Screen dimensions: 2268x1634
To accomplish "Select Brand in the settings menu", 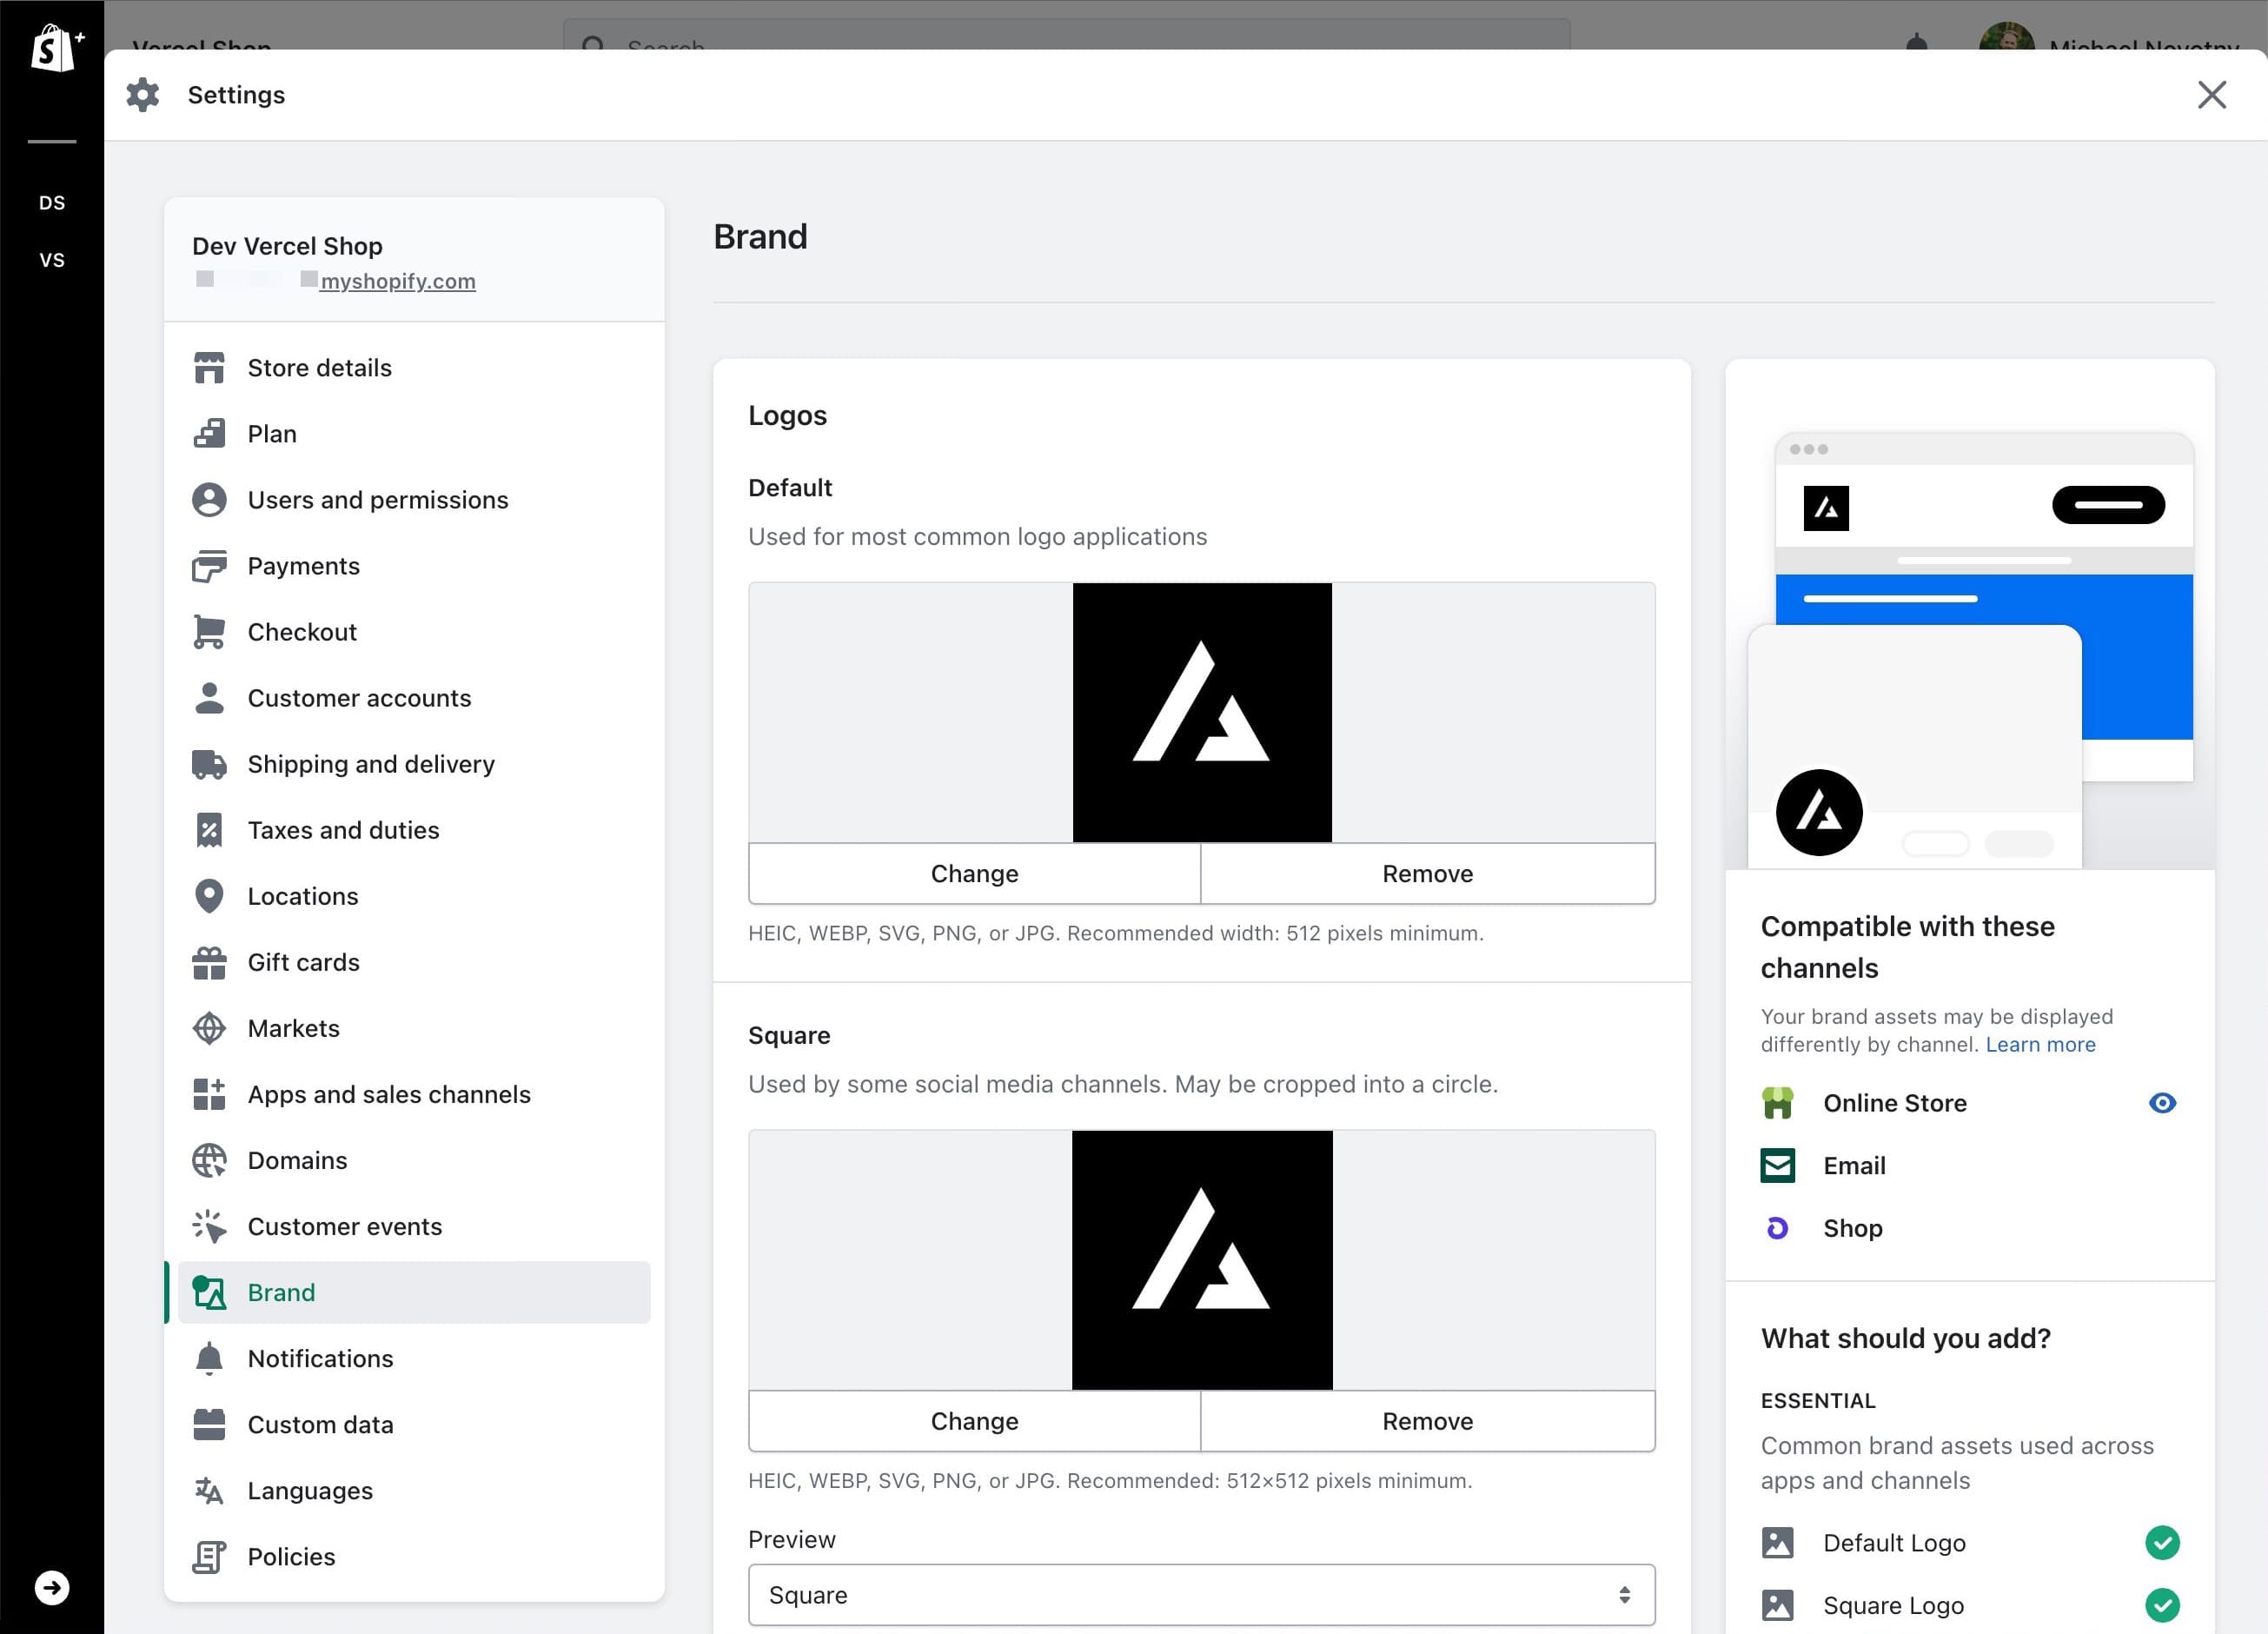I will coord(281,1292).
